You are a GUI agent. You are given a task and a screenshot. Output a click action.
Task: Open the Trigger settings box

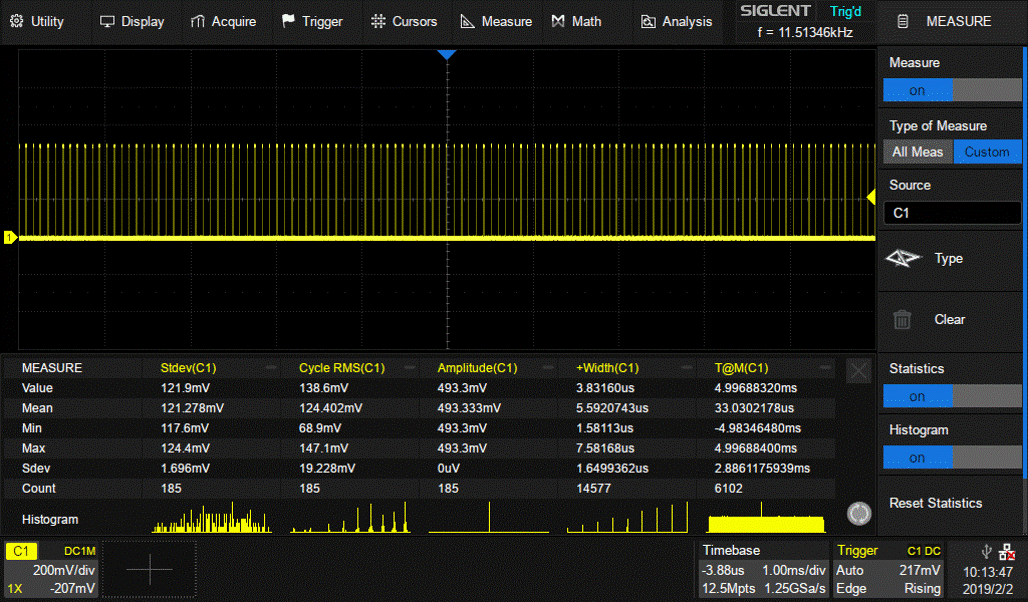(888, 569)
